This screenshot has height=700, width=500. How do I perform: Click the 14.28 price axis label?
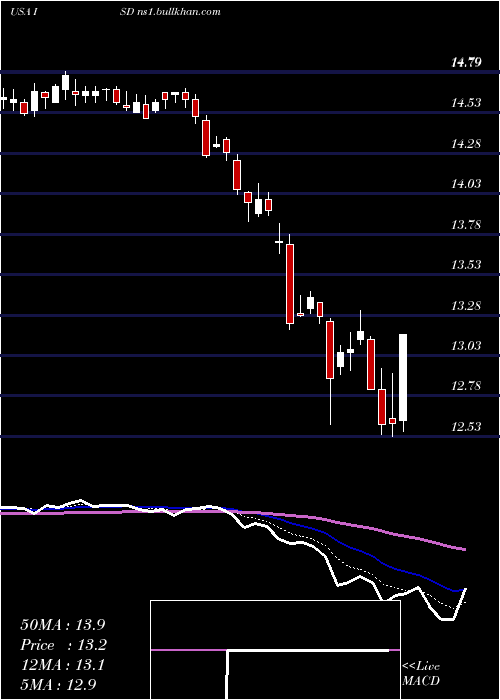pos(466,144)
